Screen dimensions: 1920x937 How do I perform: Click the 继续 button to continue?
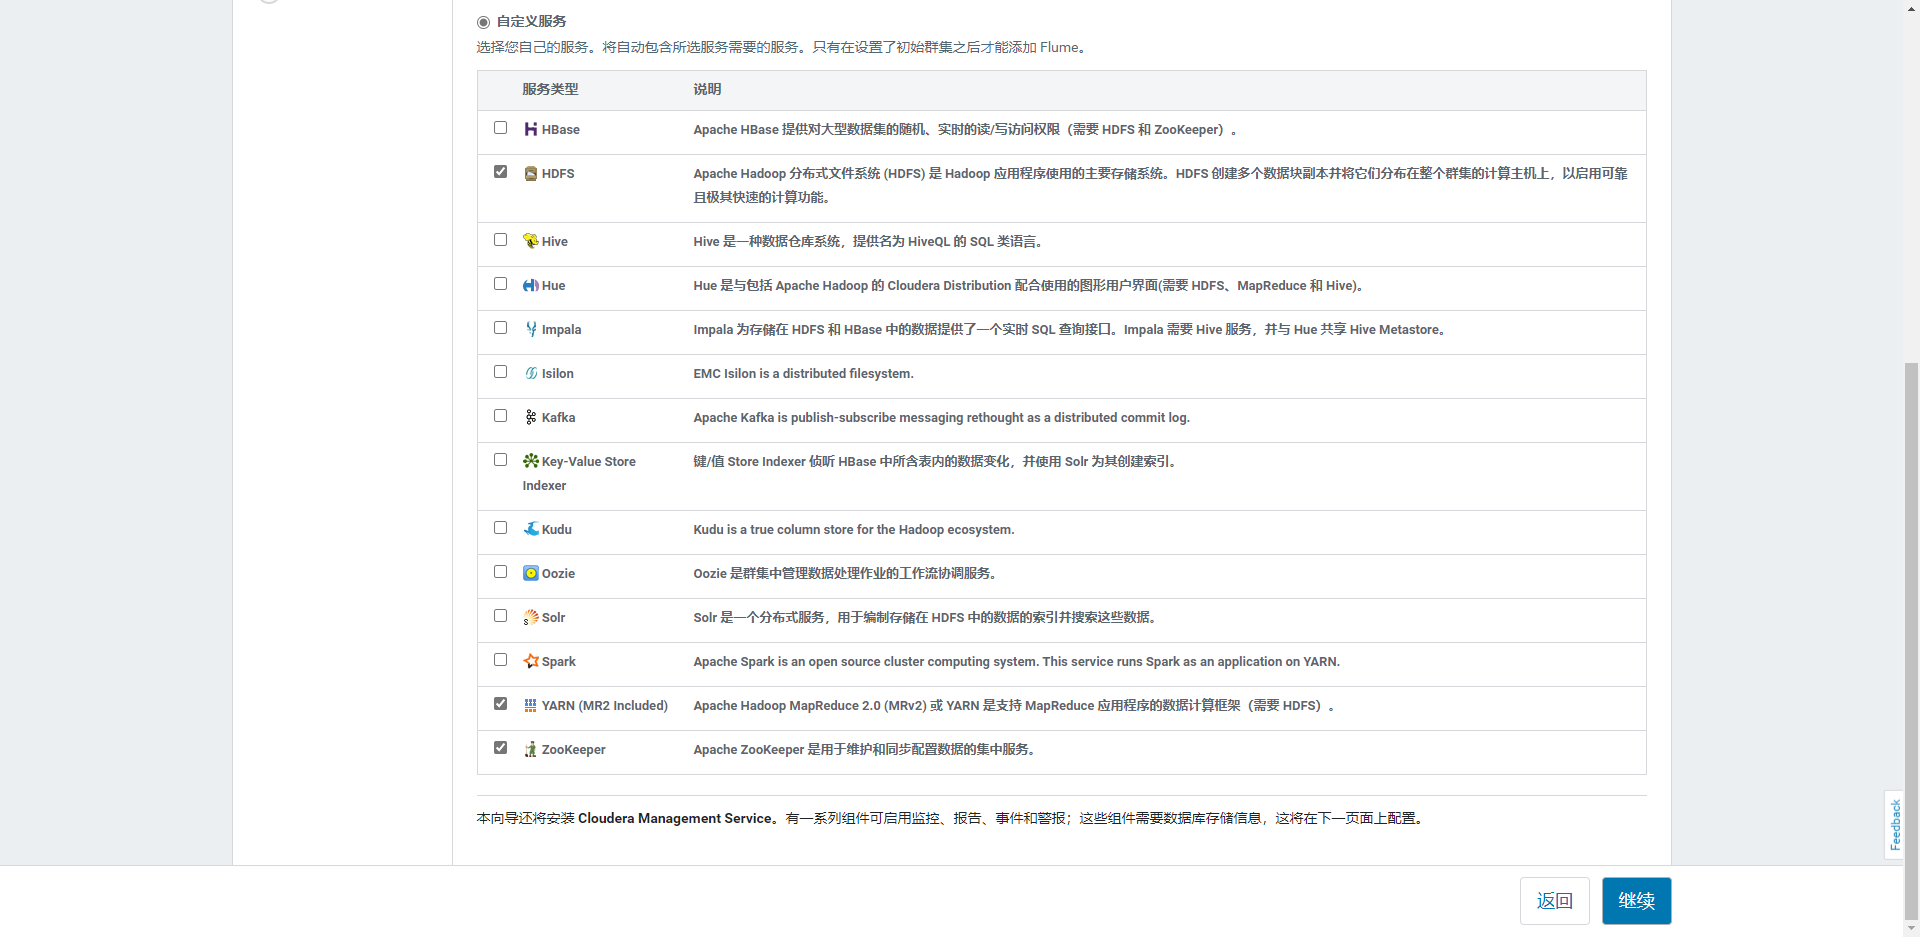point(1636,901)
